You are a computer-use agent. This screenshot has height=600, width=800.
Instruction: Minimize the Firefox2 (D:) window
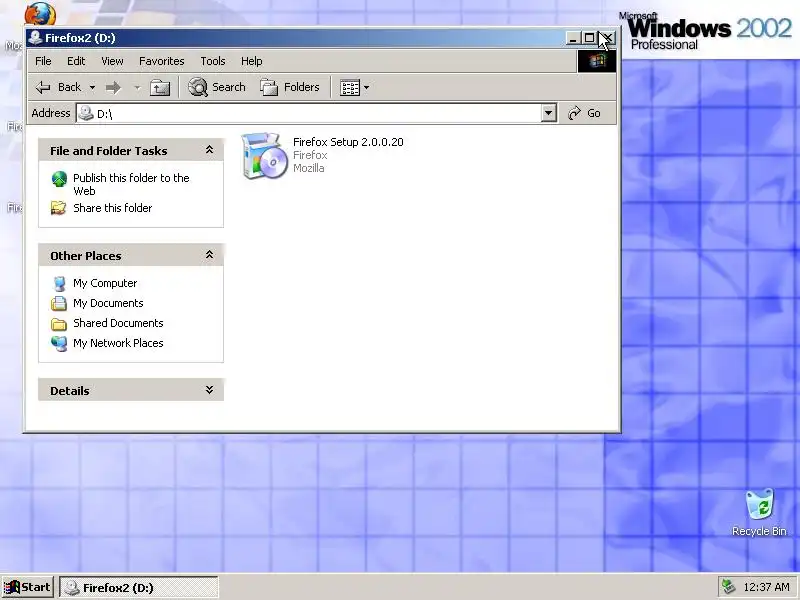click(573, 38)
